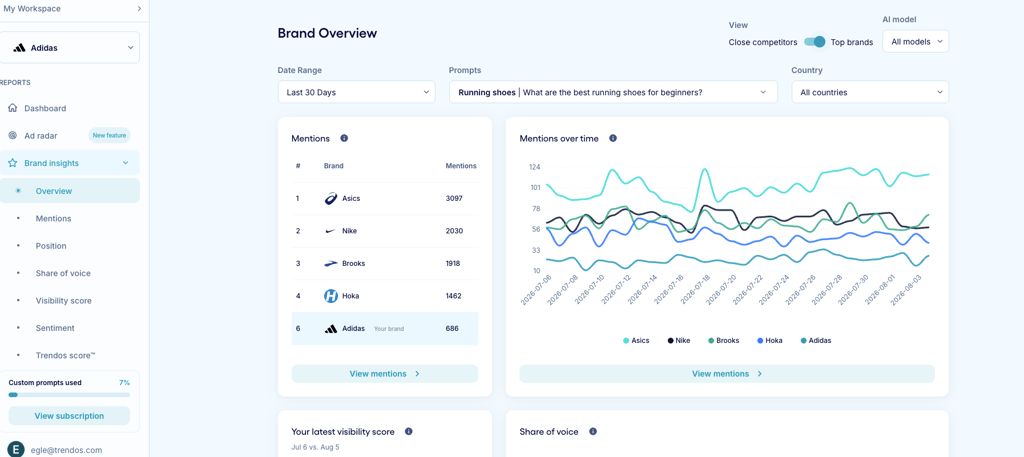Click the Adidas Your brand row

[x=385, y=329]
